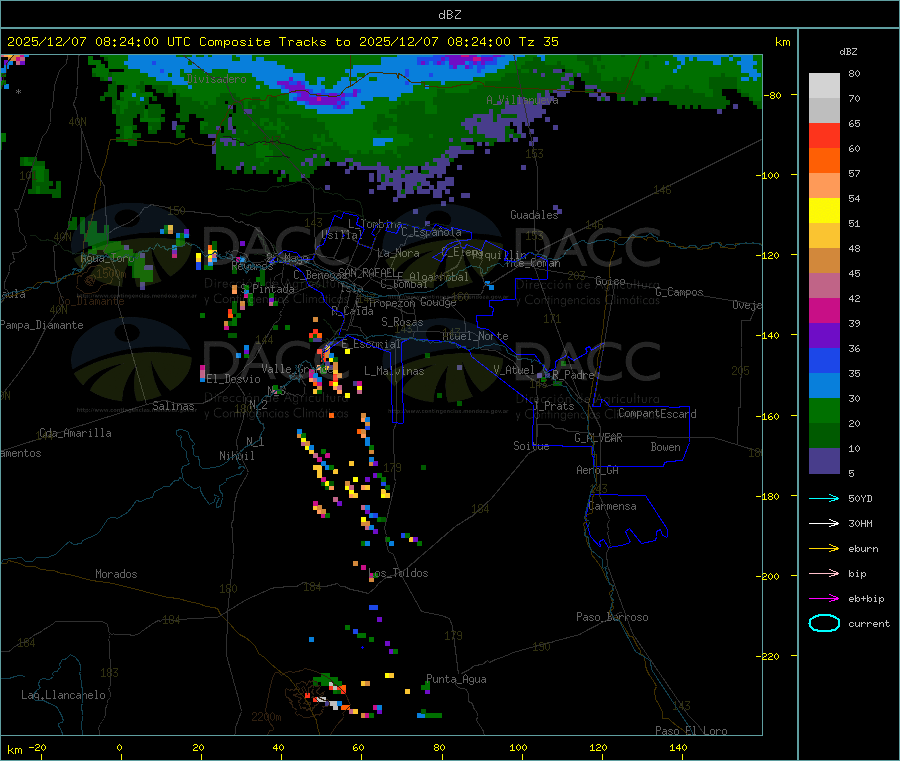
Task: Click the Agua_Toro map label
Action: click(107, 258)
